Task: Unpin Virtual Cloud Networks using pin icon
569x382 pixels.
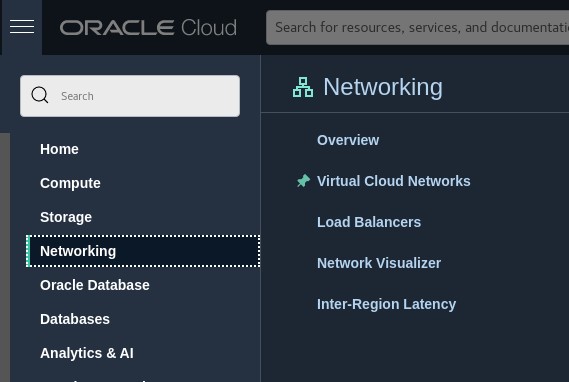Action: click(x=303, y=181)
